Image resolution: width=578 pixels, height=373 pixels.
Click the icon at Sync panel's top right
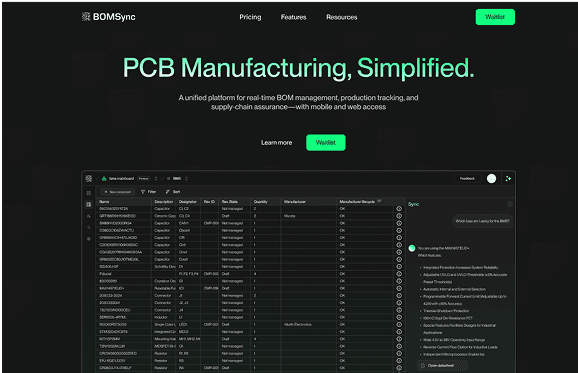point(510,204)
